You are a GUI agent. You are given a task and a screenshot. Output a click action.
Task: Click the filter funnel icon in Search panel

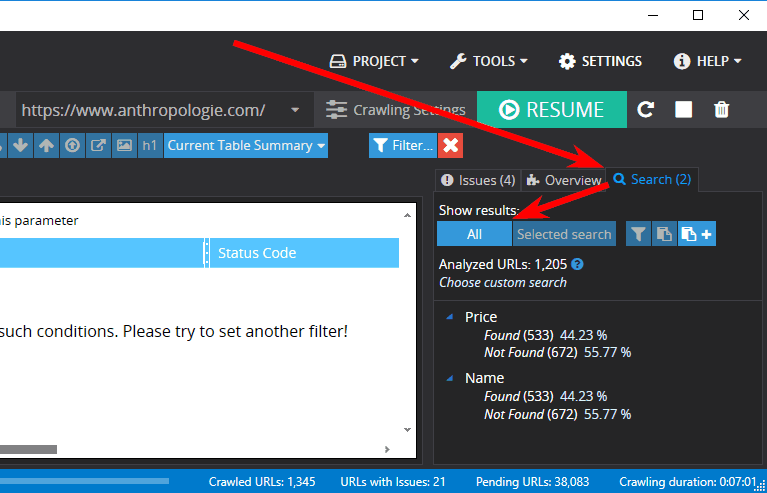(x=637, y=234)
